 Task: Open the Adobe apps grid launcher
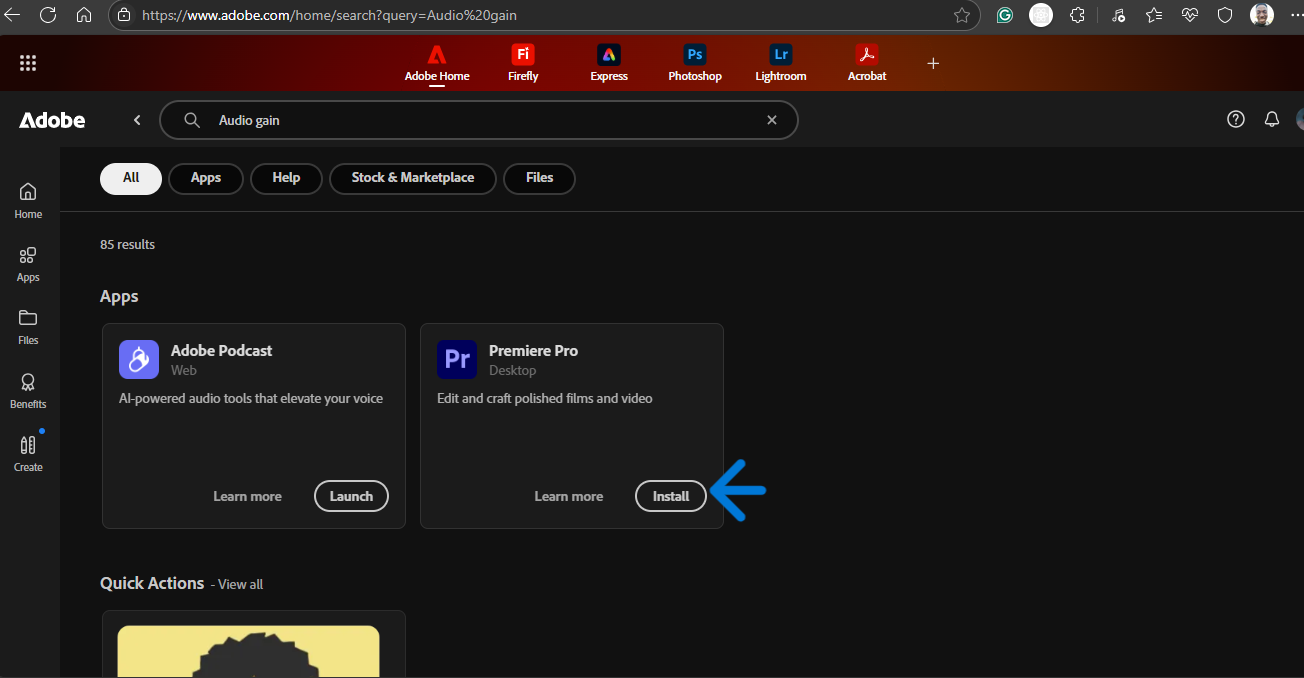click(28, 63)
